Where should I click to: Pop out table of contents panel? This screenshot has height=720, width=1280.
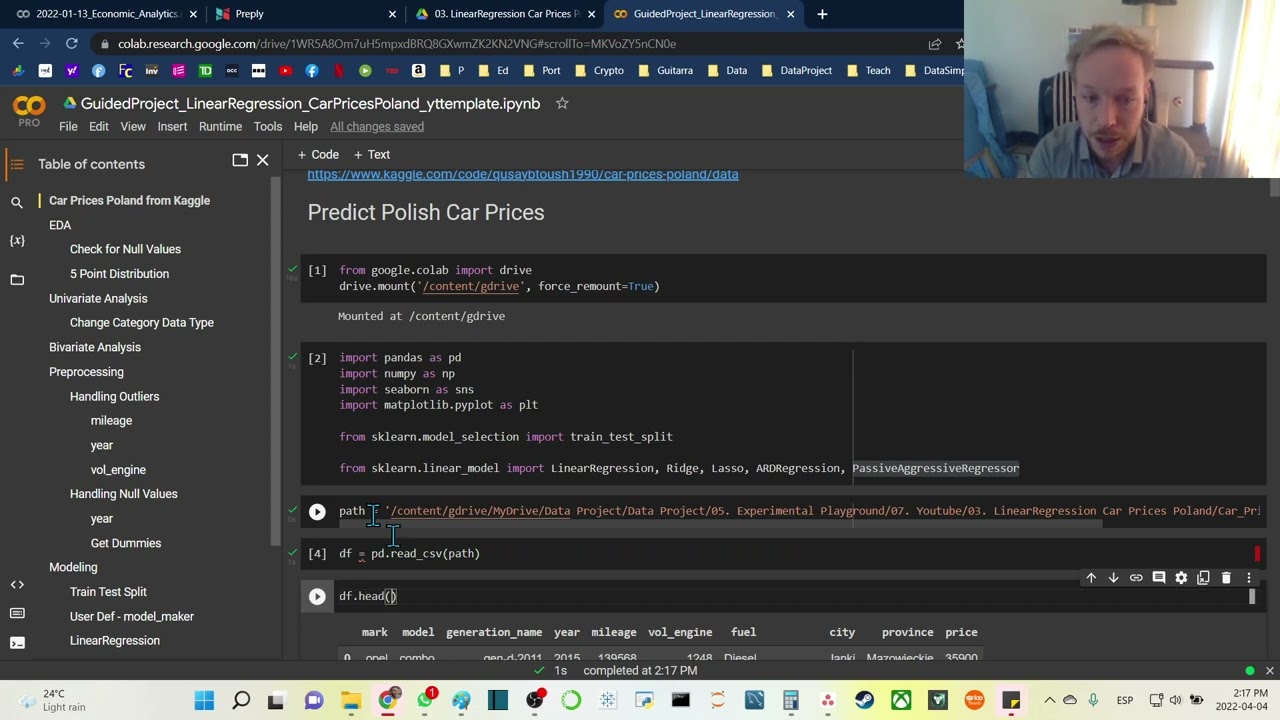pyautogui.click(x=240, y=160)
